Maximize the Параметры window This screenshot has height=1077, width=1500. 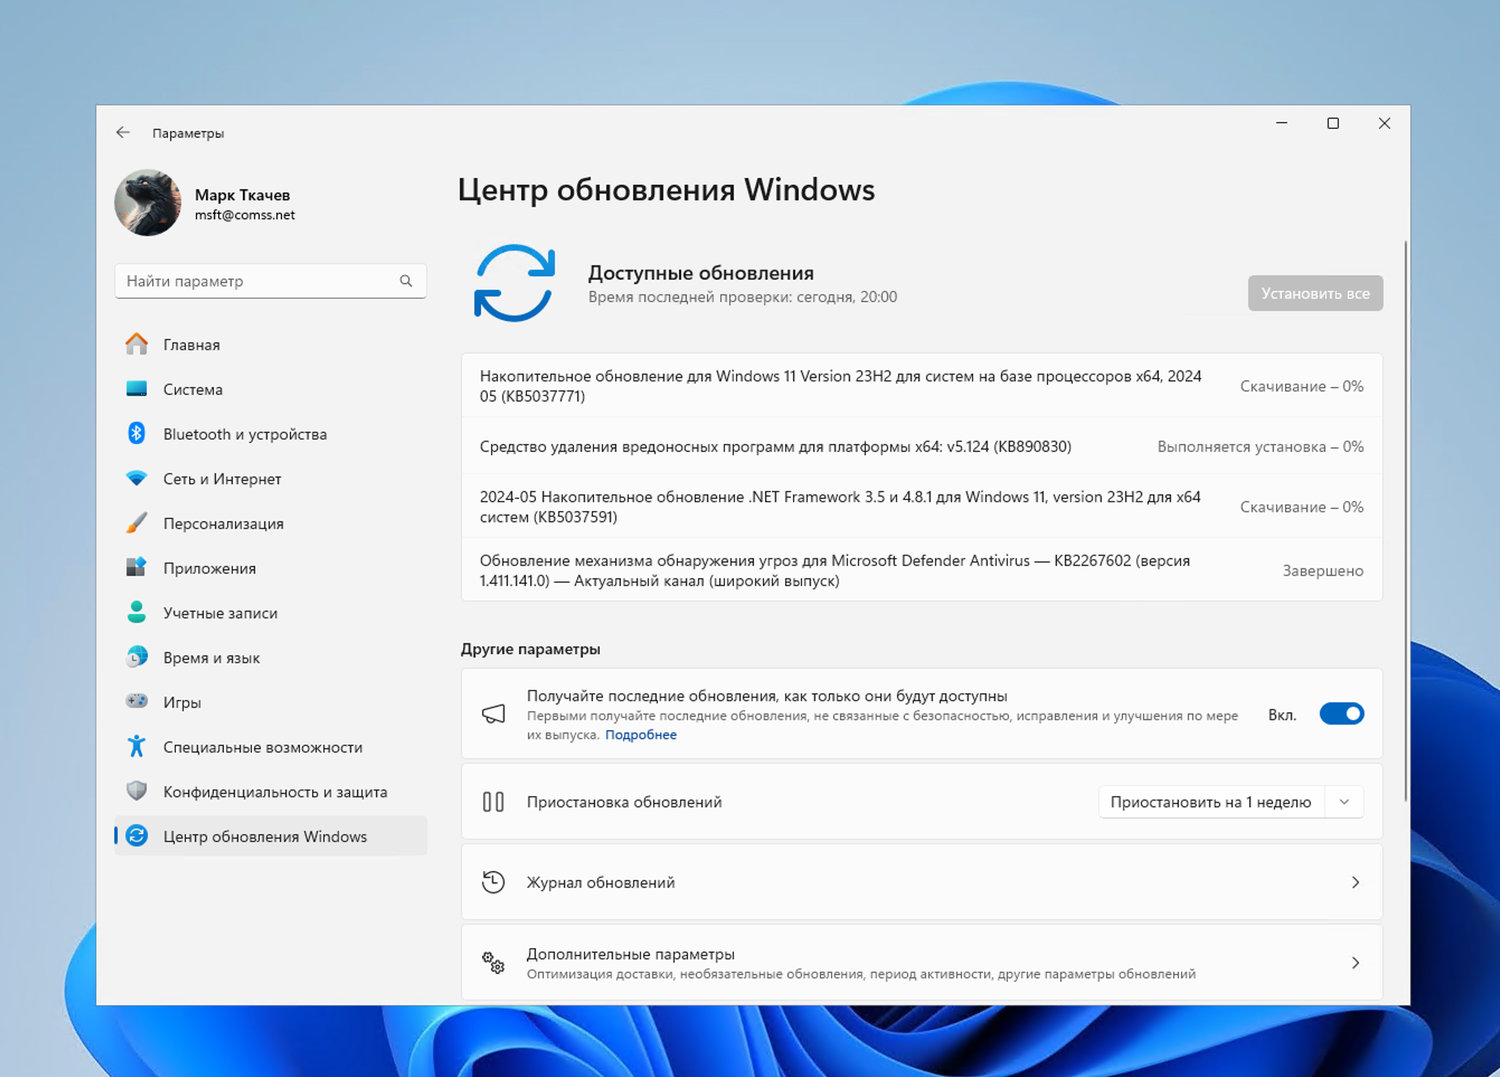click(1333, 123)
